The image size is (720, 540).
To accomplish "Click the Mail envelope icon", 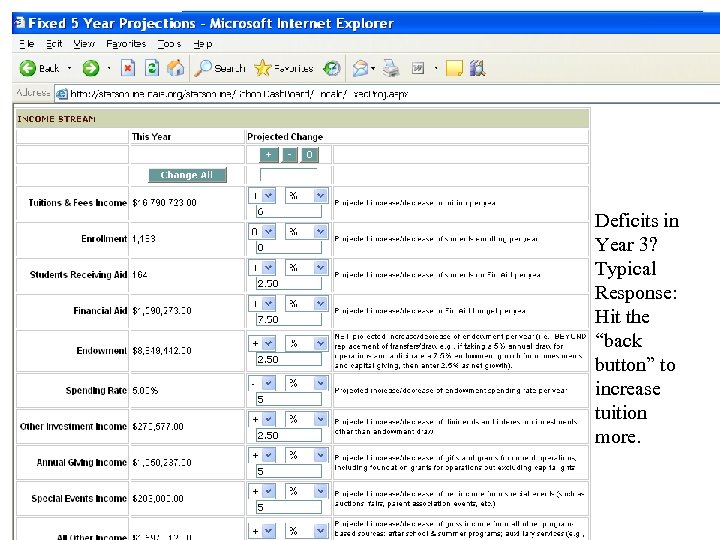I will coord(360,68).
